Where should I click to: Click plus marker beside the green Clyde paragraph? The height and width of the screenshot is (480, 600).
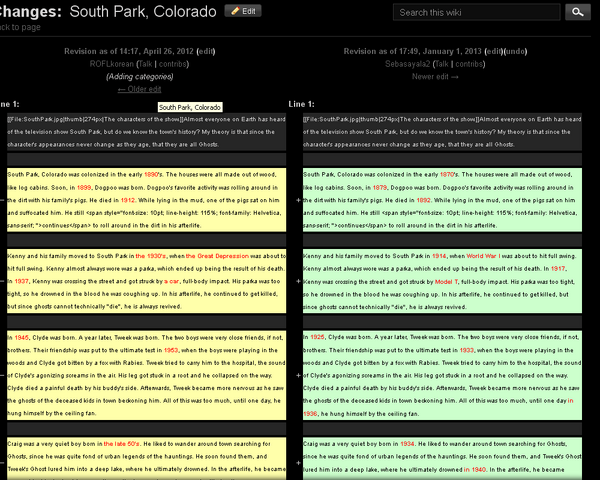coord(298,376)
